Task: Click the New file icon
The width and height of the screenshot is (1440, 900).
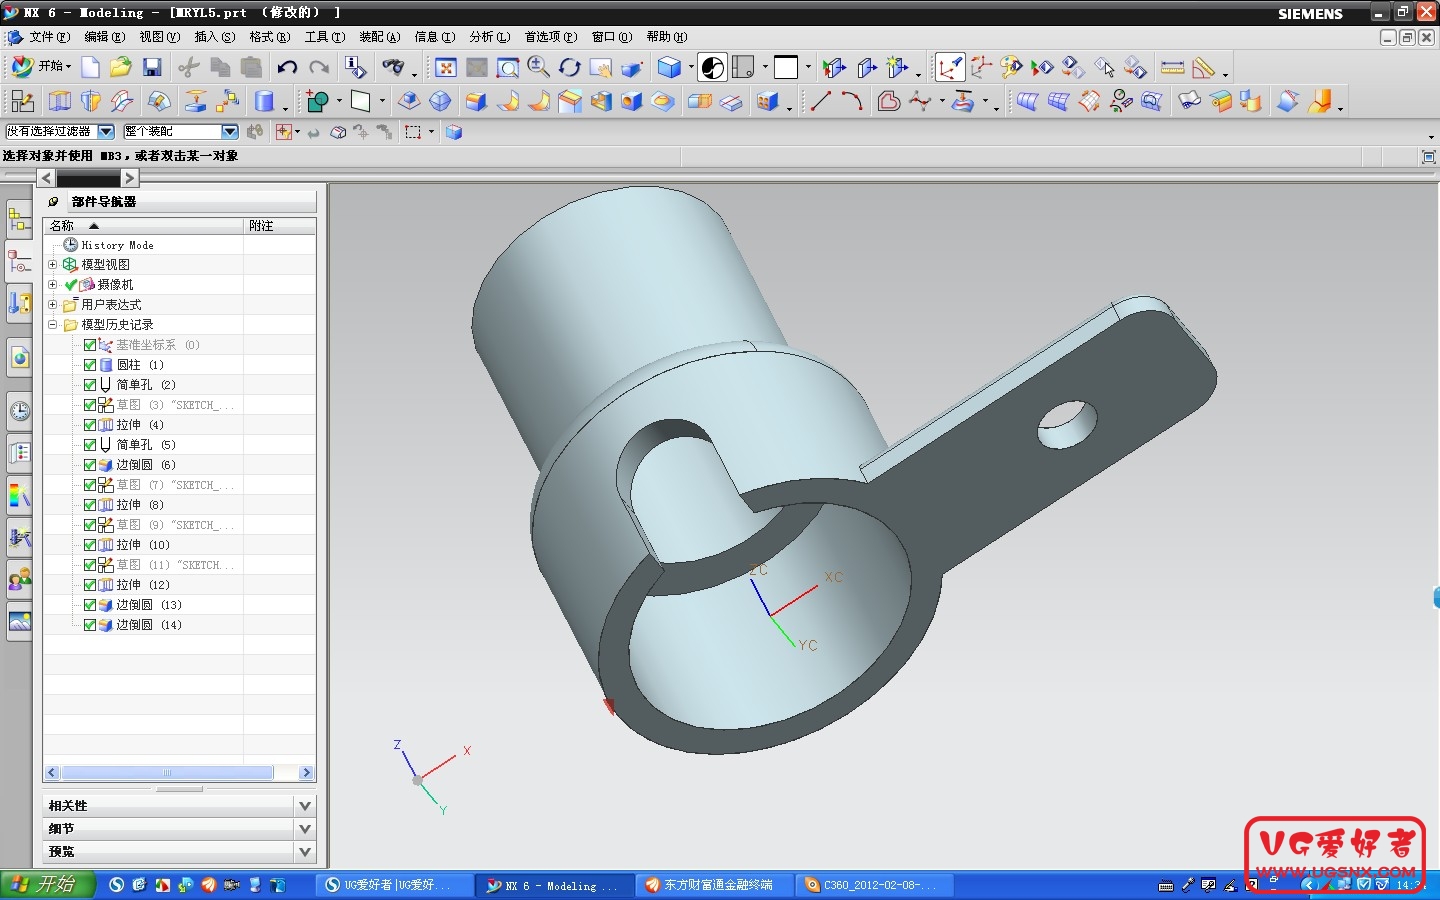Action: 90,67
